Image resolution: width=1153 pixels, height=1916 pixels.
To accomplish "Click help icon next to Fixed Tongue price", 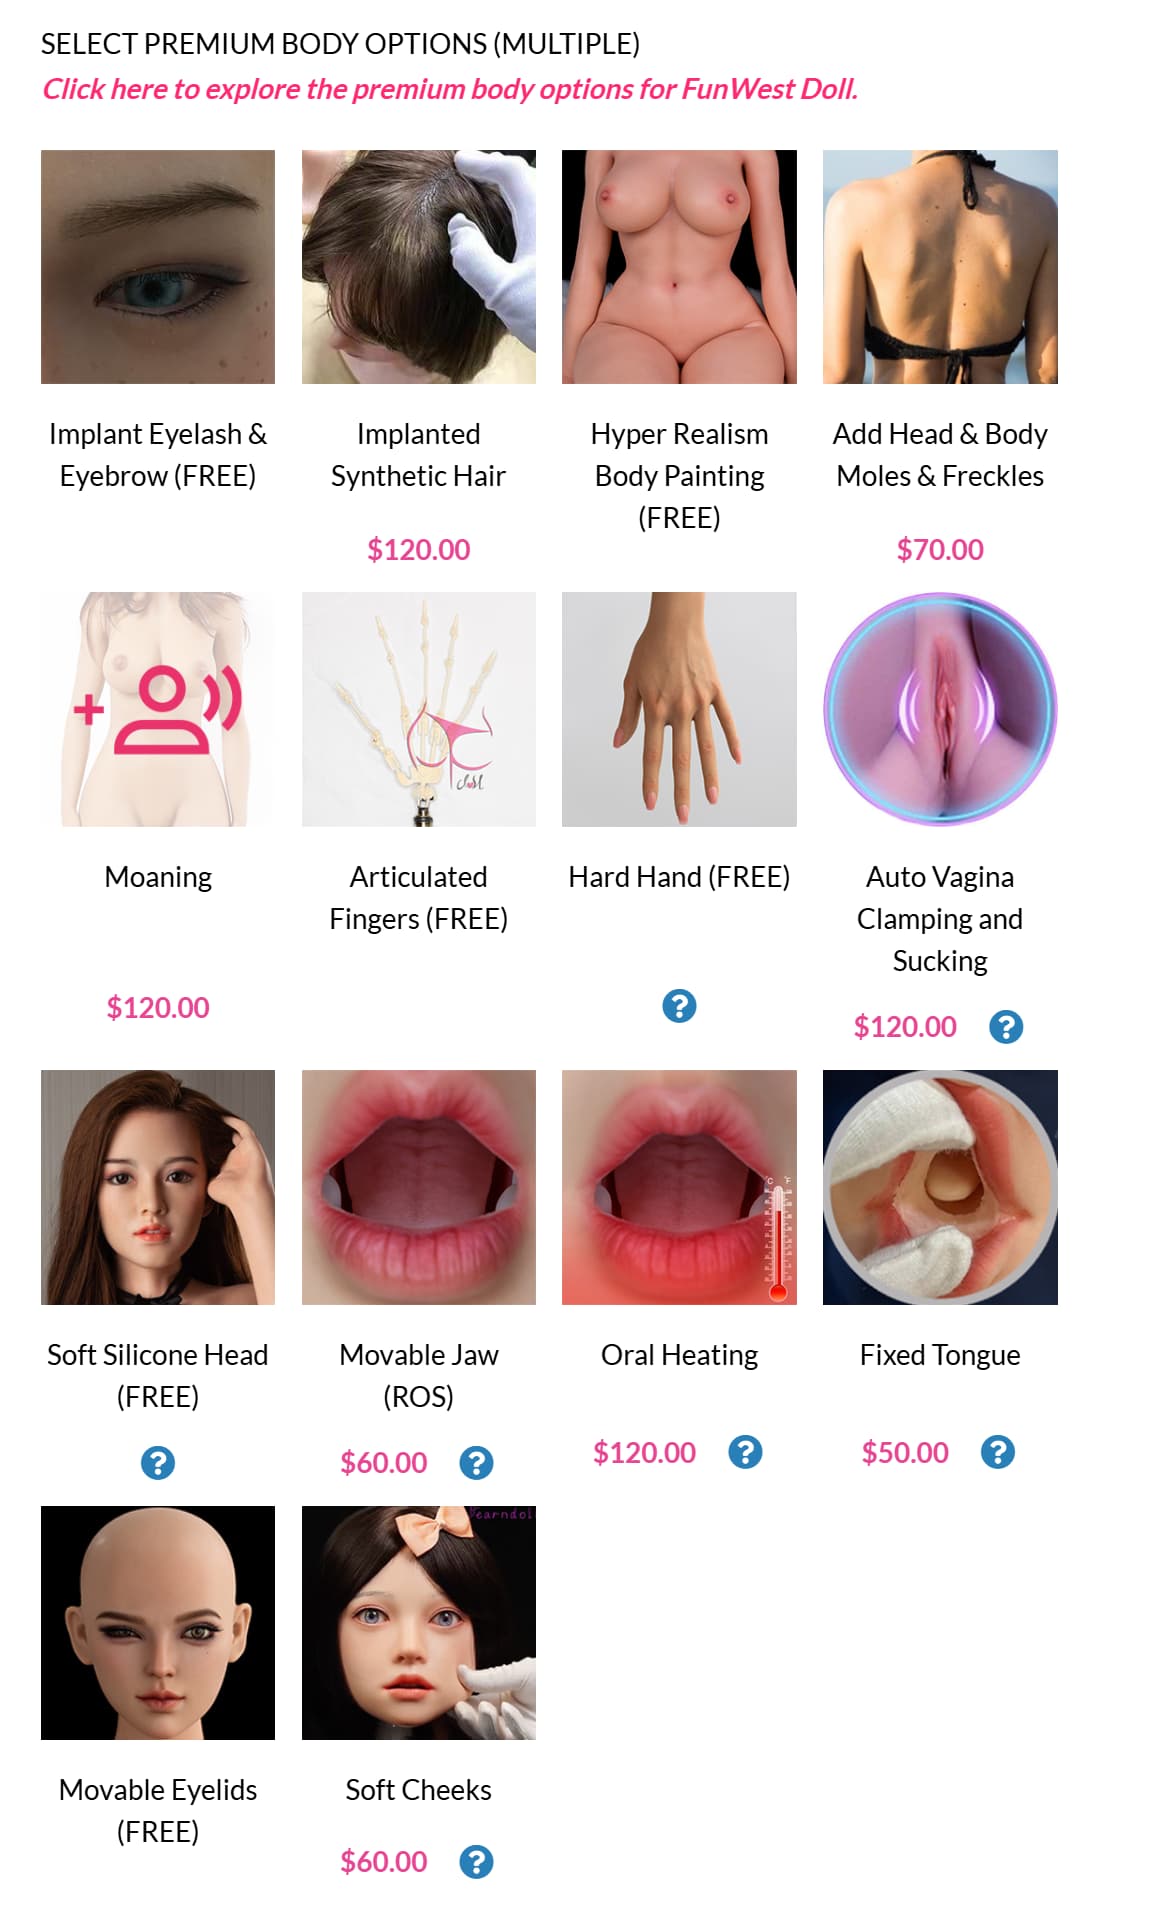I will (x=997, y=1451).
